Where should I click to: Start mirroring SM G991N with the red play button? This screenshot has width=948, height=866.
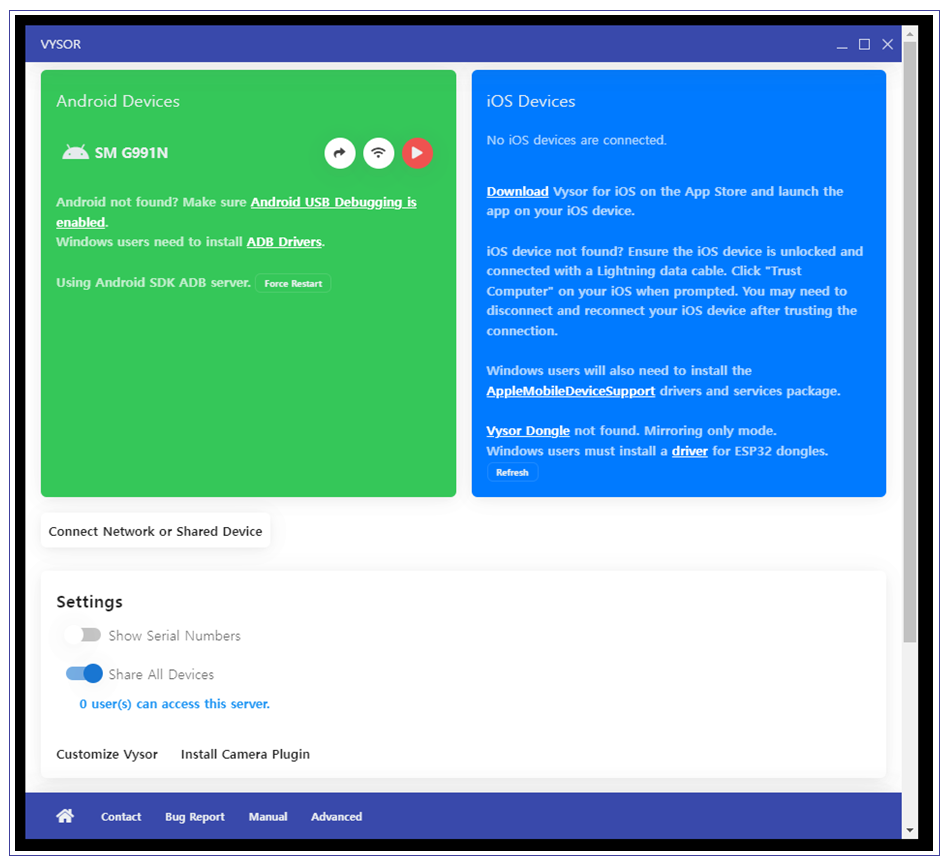(417, 153)
